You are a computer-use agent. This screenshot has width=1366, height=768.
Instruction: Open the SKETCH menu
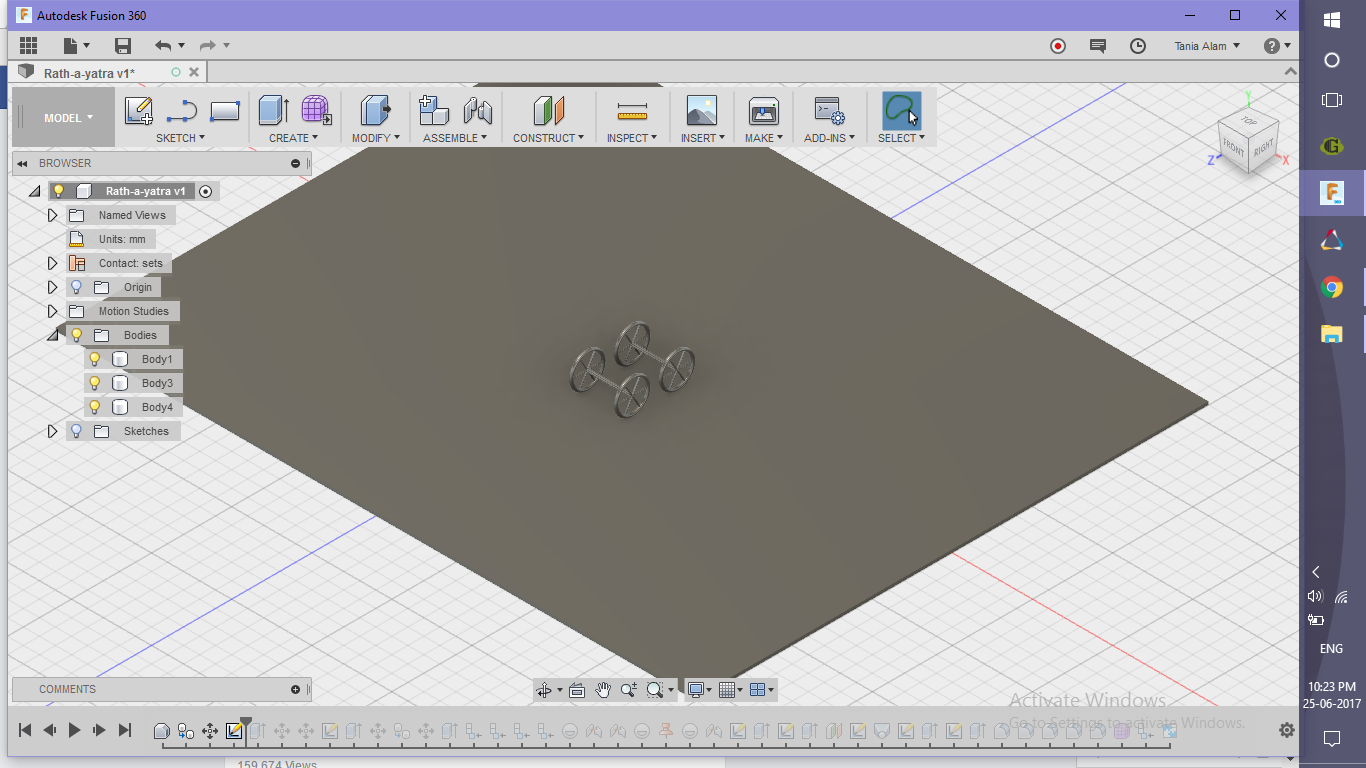click(180, 138)
